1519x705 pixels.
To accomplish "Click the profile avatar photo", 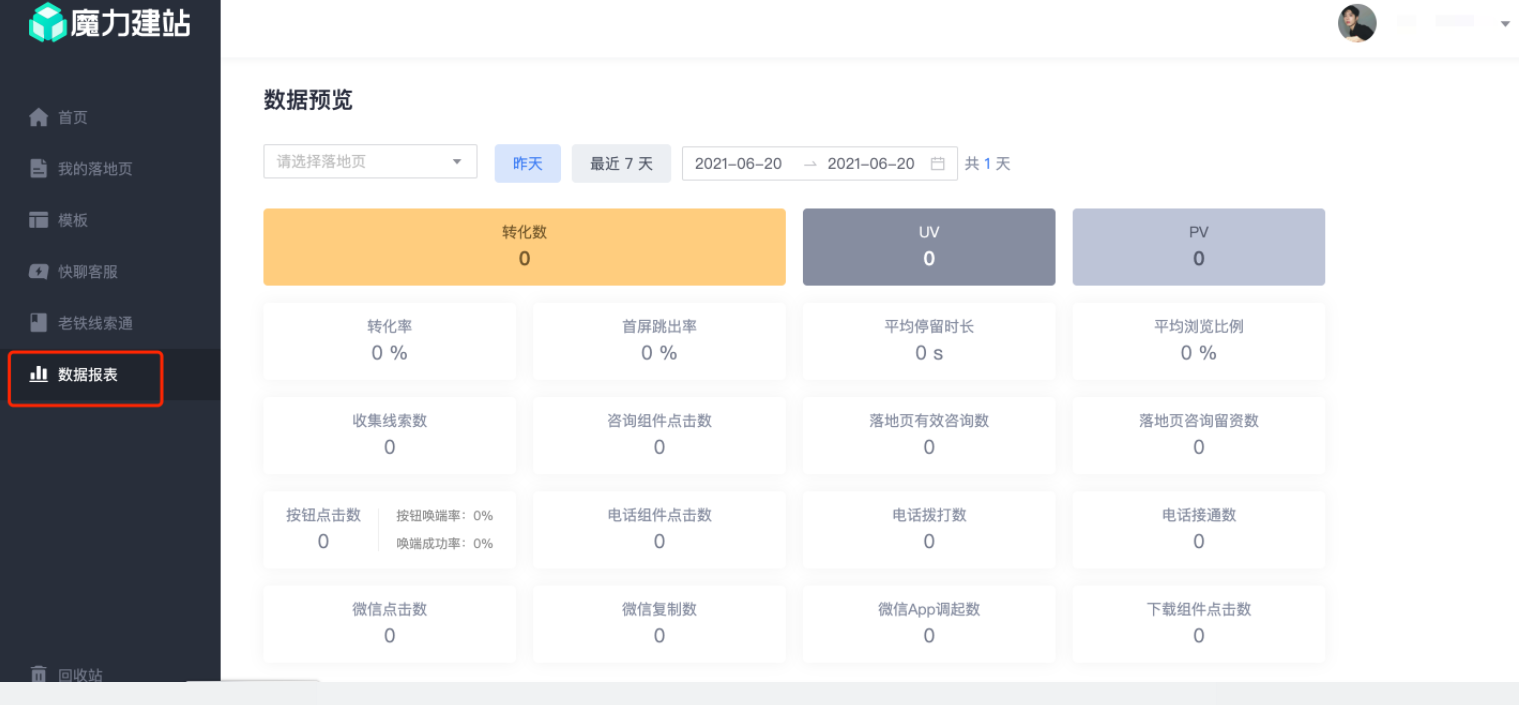I will (1356, 22).
